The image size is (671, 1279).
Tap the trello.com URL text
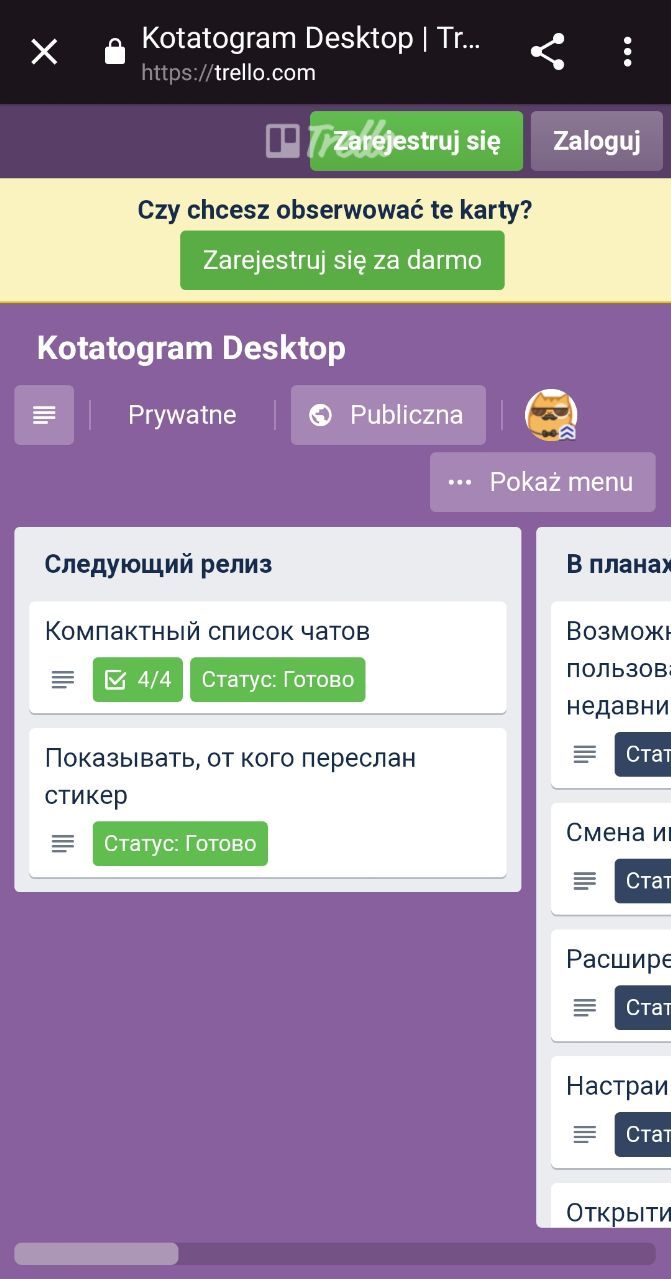pos(228,73)
